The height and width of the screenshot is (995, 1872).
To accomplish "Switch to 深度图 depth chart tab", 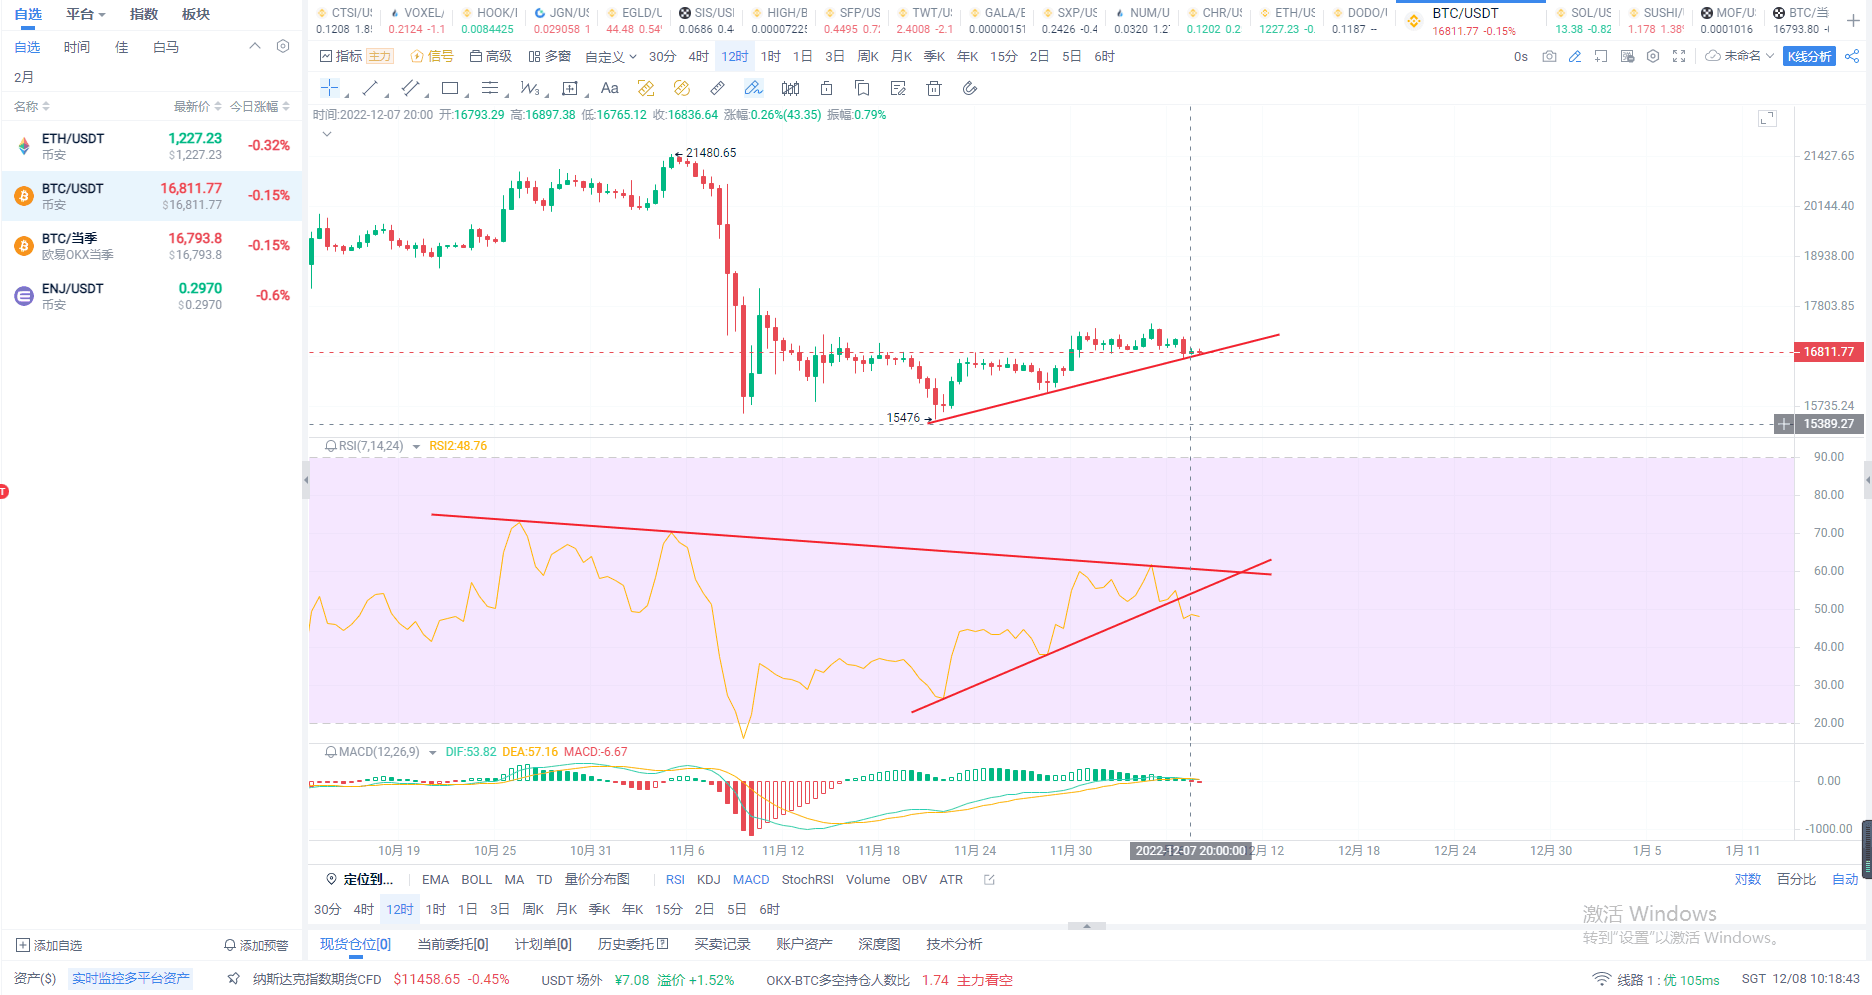I will tap(879, 944).
